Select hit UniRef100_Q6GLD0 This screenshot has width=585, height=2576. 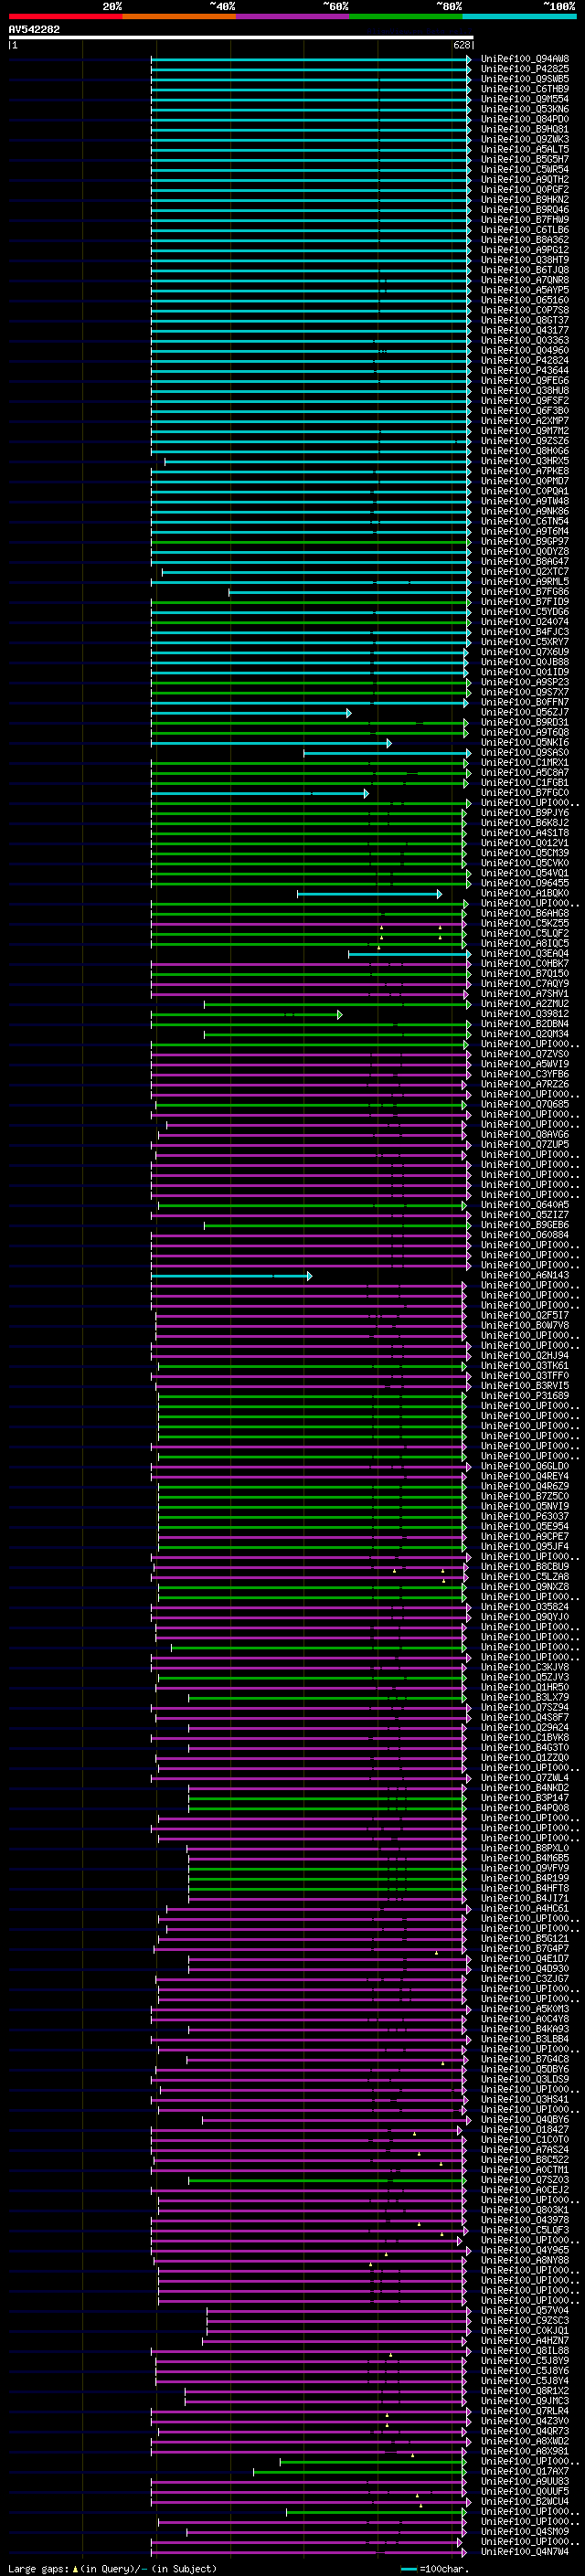pyautogui.click(x=525, y=1466)
